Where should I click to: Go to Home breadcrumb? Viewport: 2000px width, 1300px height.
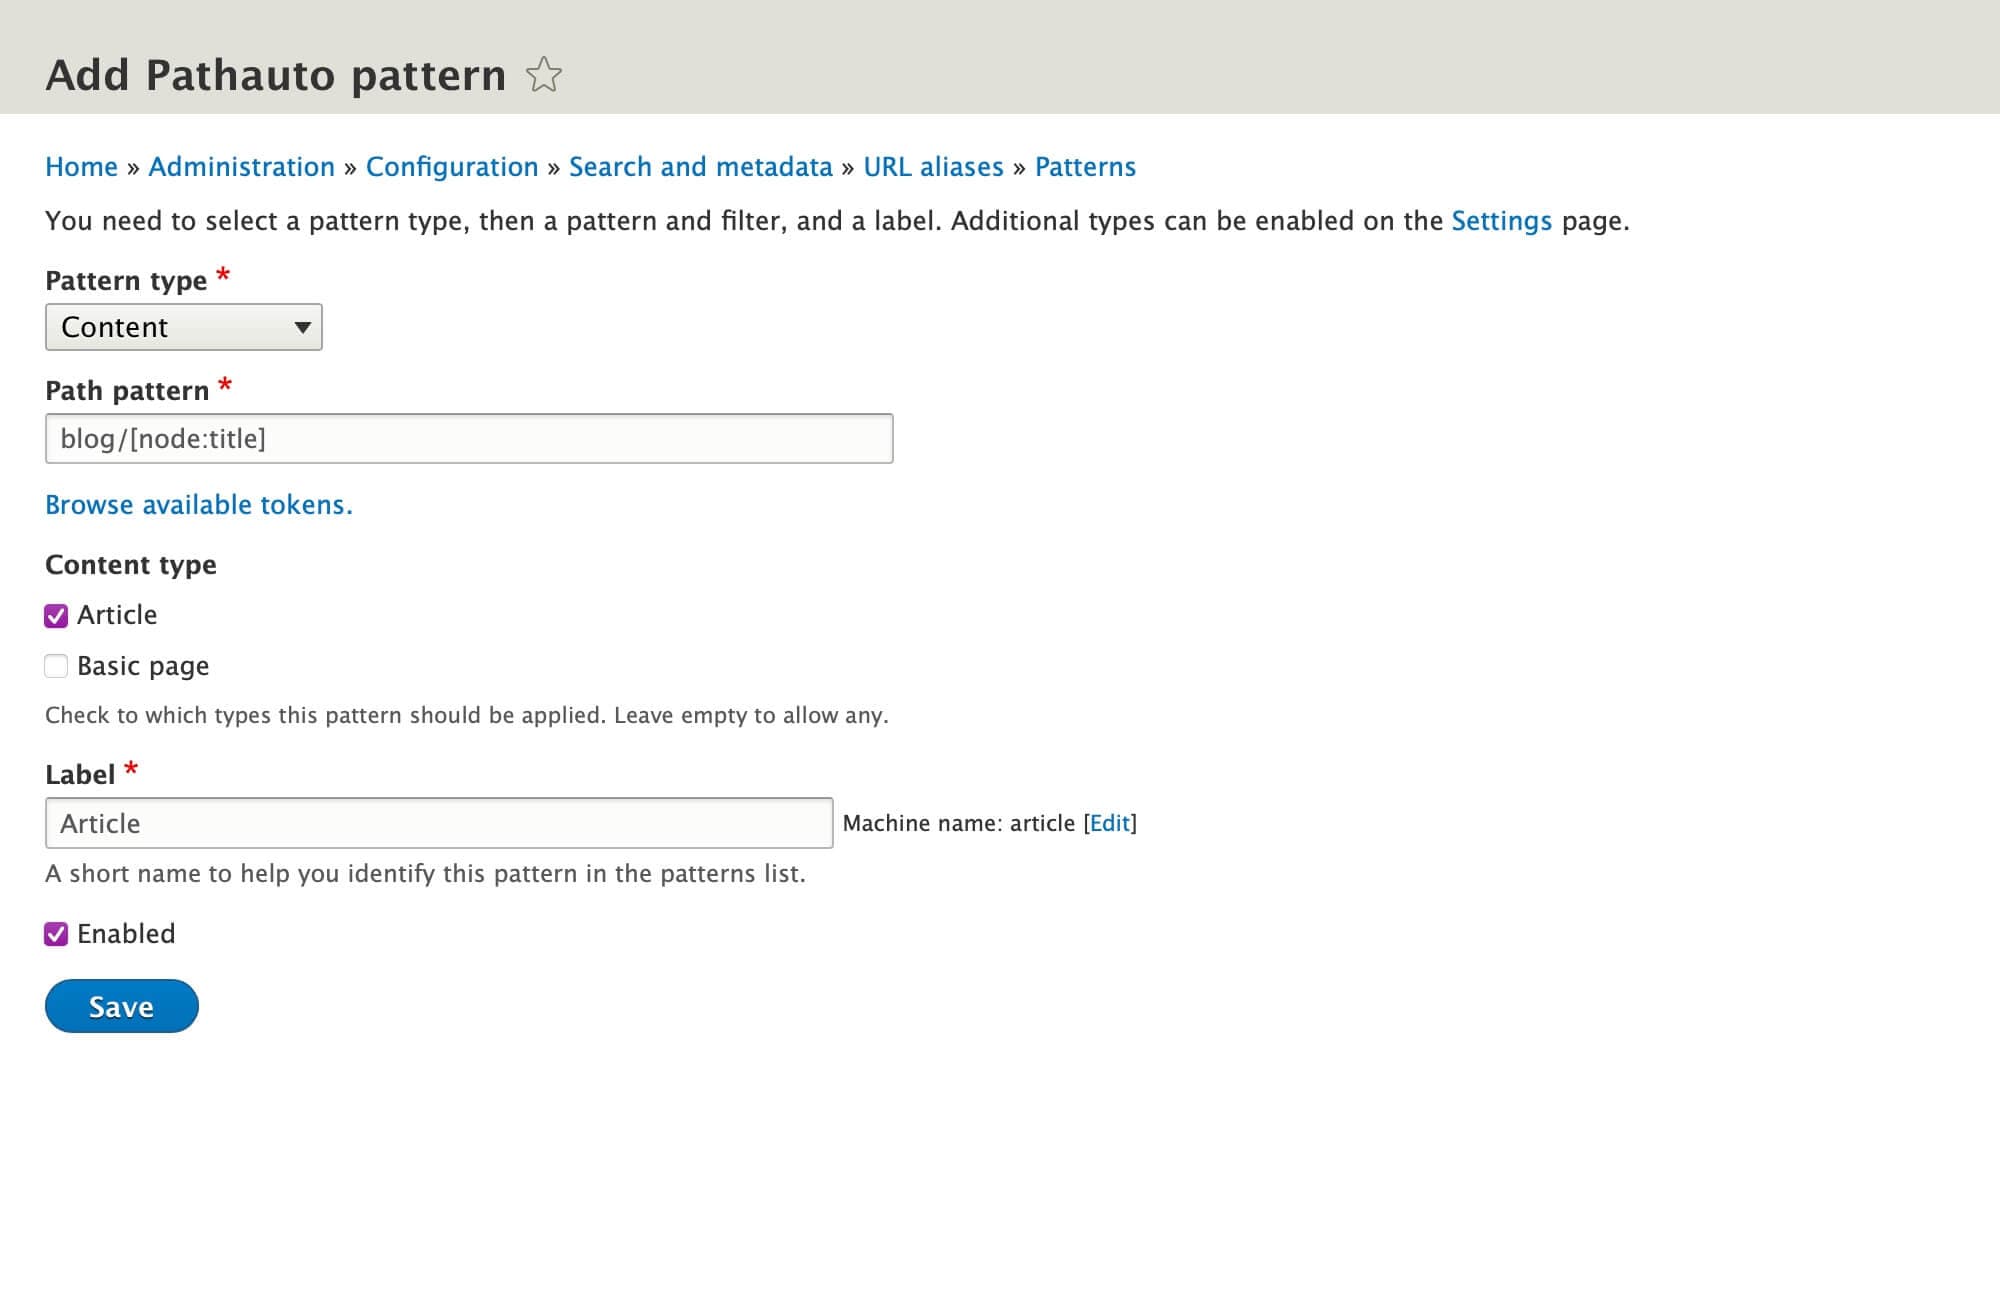click(82, 167)
